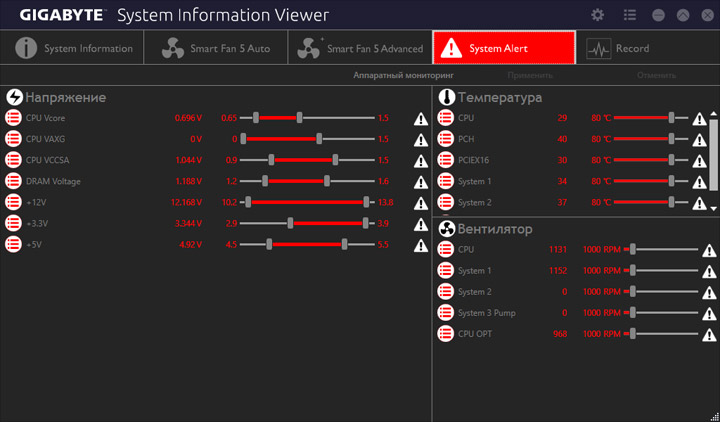Click the fan icon beside Вентилятор

pyautogui.click(x=446, y=229)
